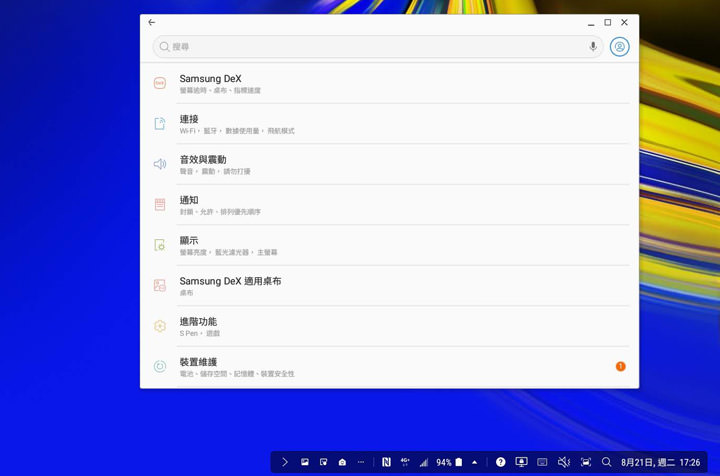Open 連接 connections settings
This screenshot has height=476, width=720.
(x=389, y=124)
